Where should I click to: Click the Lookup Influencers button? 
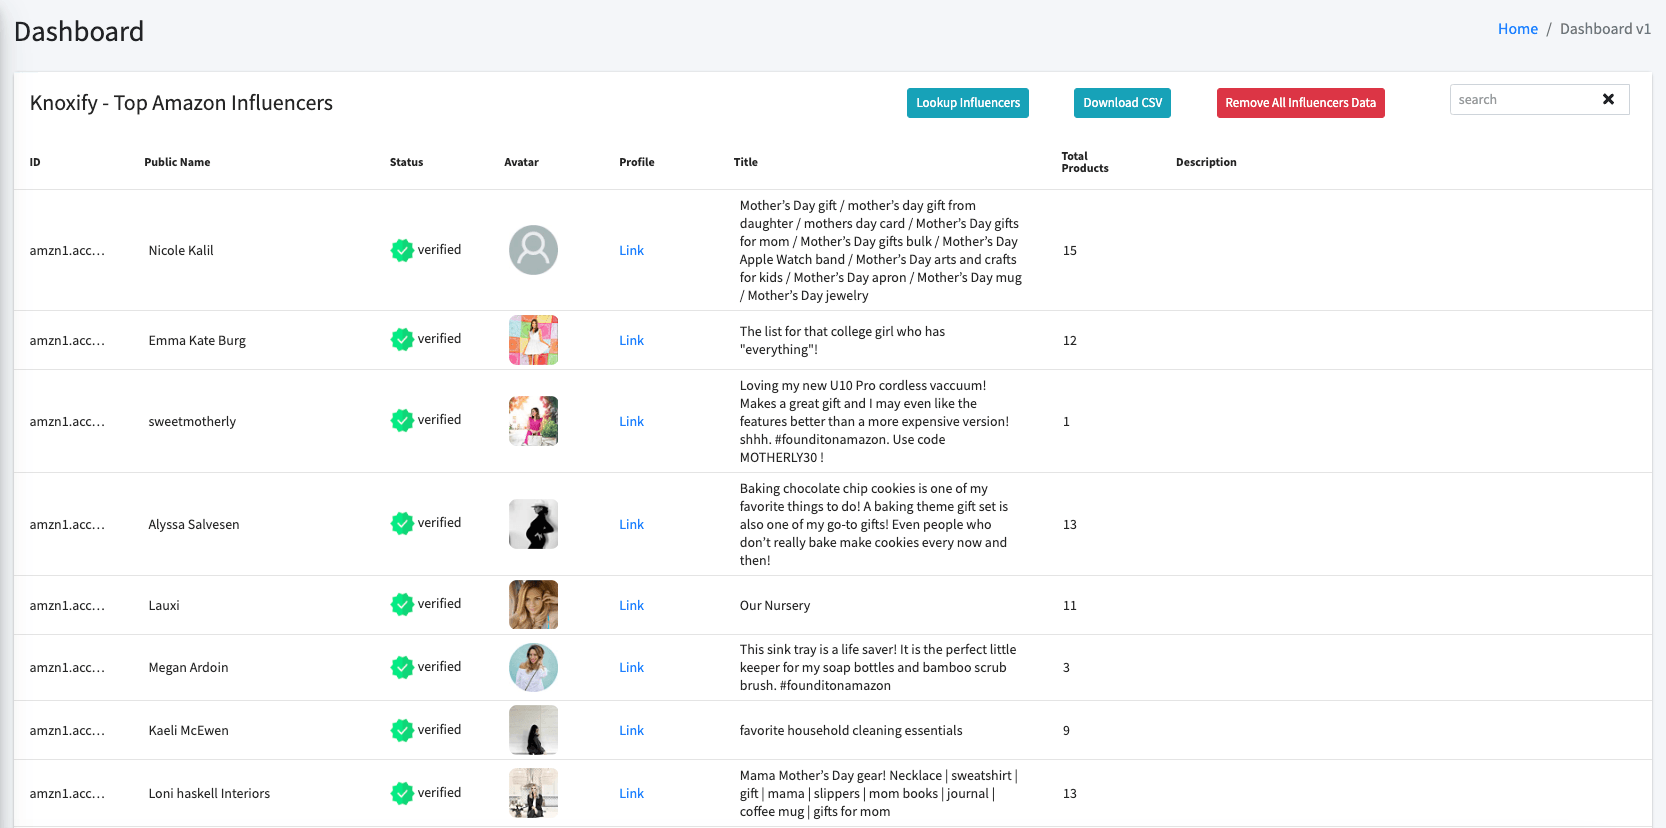click(967, 103)
